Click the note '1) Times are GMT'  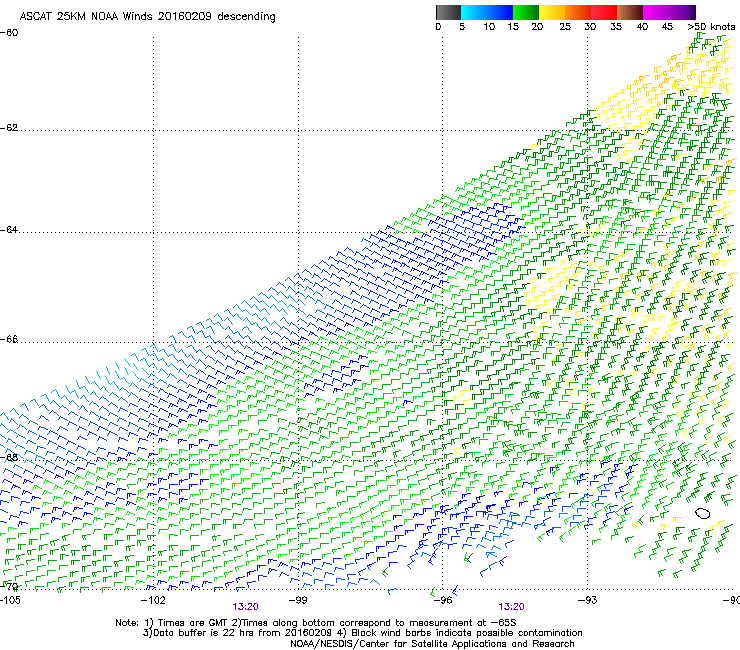click(186, 623)
